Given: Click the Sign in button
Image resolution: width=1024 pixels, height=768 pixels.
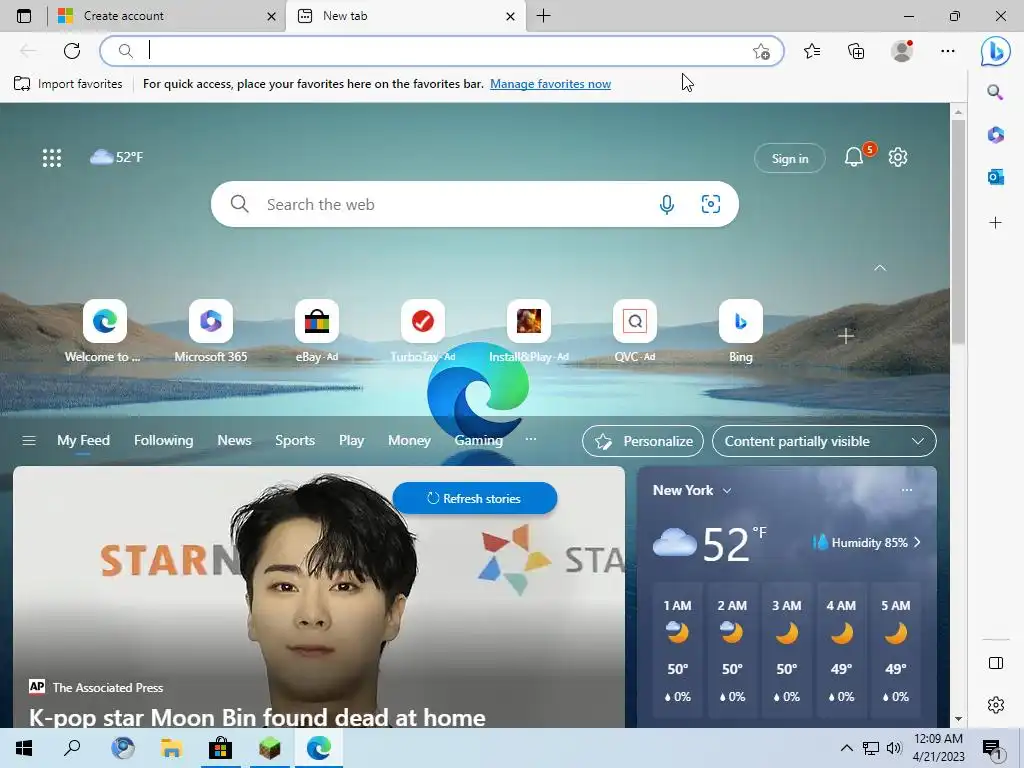Looking at the screenshot, I should (790, 158).
